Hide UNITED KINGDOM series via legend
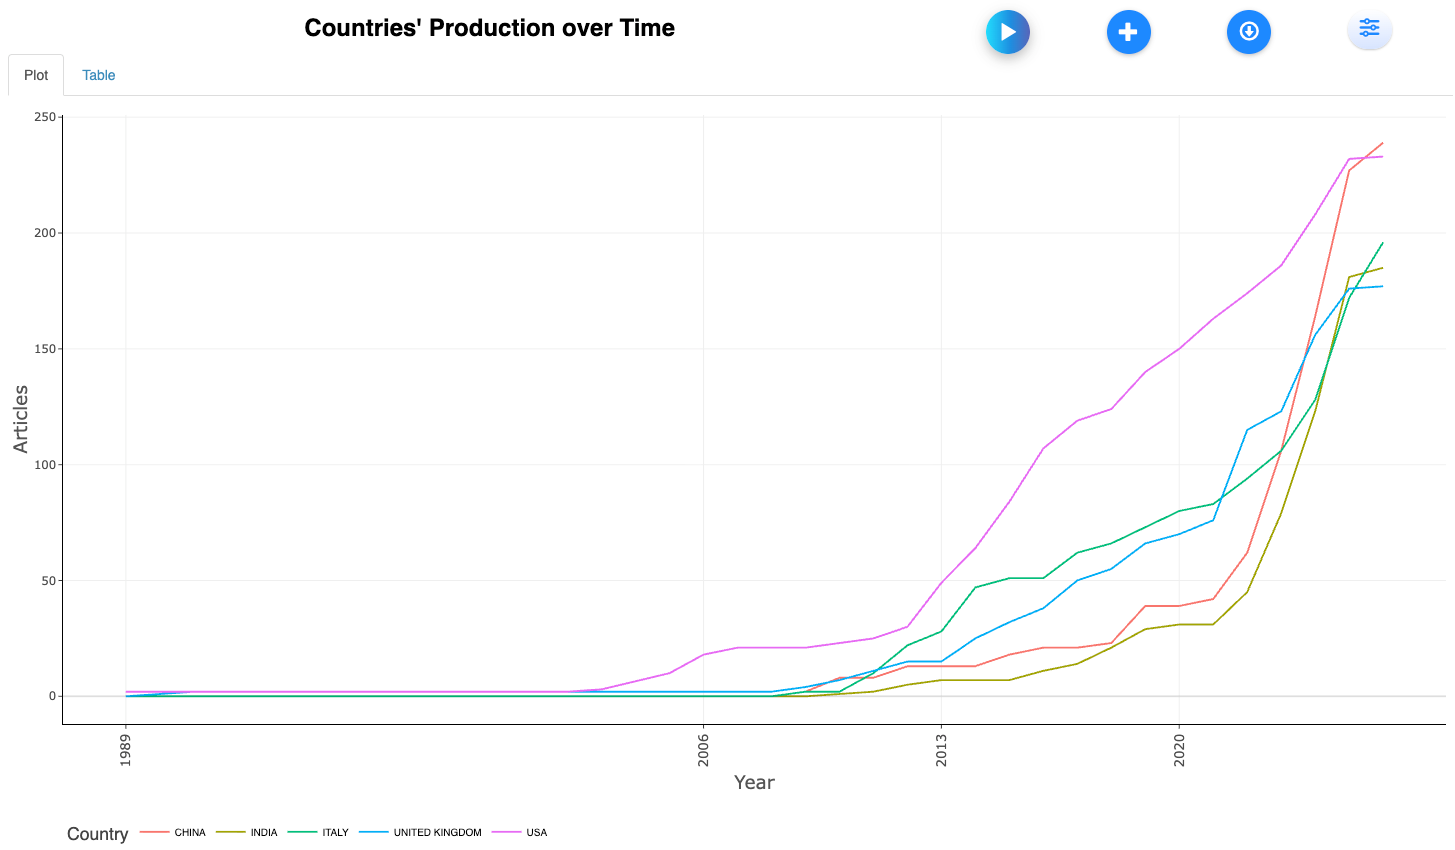Image resolution: width=1455 pixels, height=850 pixels. [x=437, y=832]
